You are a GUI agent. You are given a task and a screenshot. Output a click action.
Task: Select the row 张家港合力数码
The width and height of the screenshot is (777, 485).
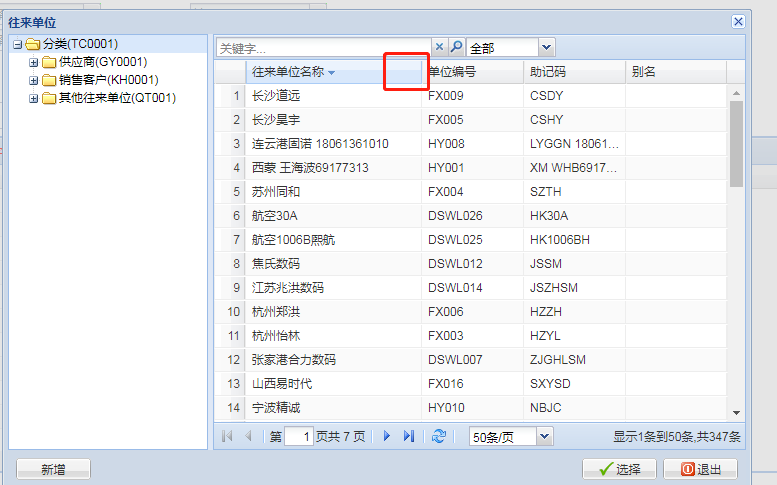click(471, 360)
